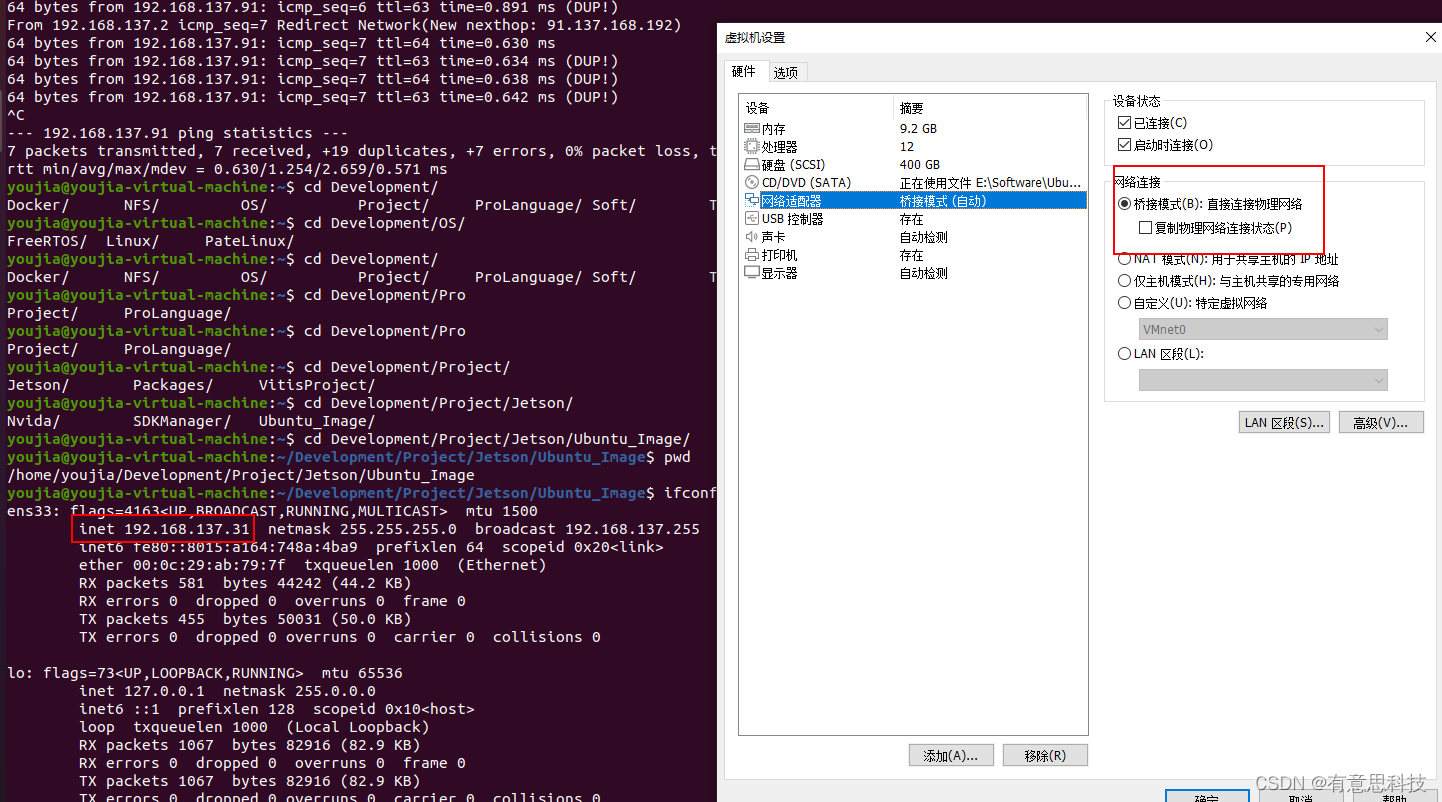Select the sound card (声卡) icon
Screen dimensions: 1442x802
coord(752,237)
